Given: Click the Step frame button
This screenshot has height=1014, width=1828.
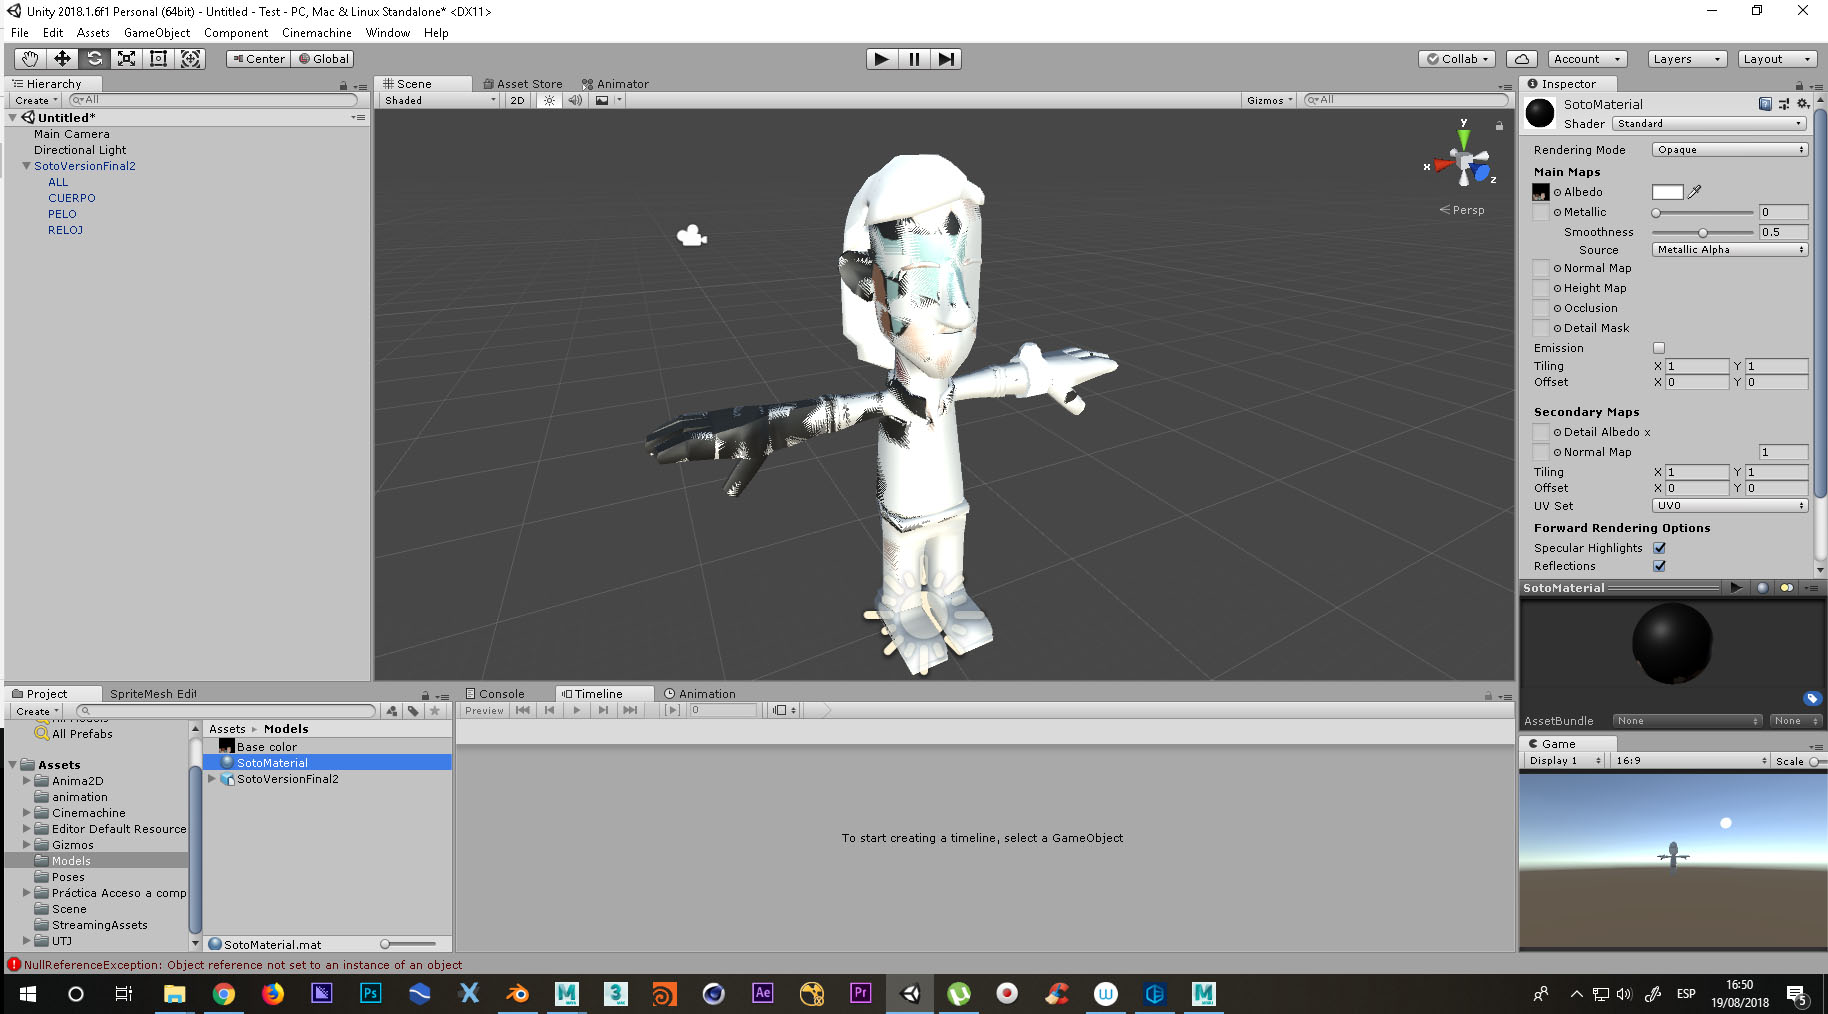Looking at the screenshot, I should (946, 59).
